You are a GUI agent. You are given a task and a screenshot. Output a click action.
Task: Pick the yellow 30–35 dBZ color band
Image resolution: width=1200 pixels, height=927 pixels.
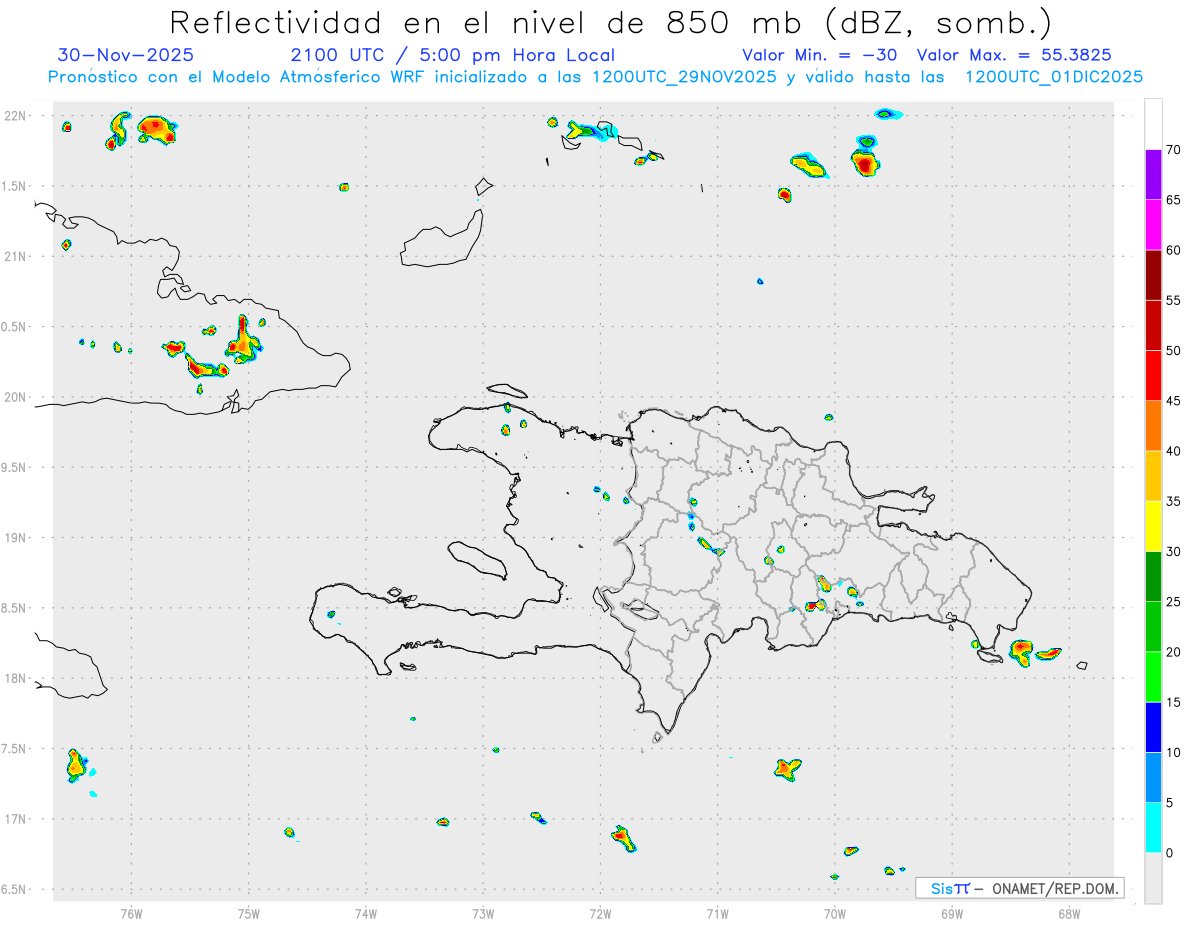[x=1153, y=526]
